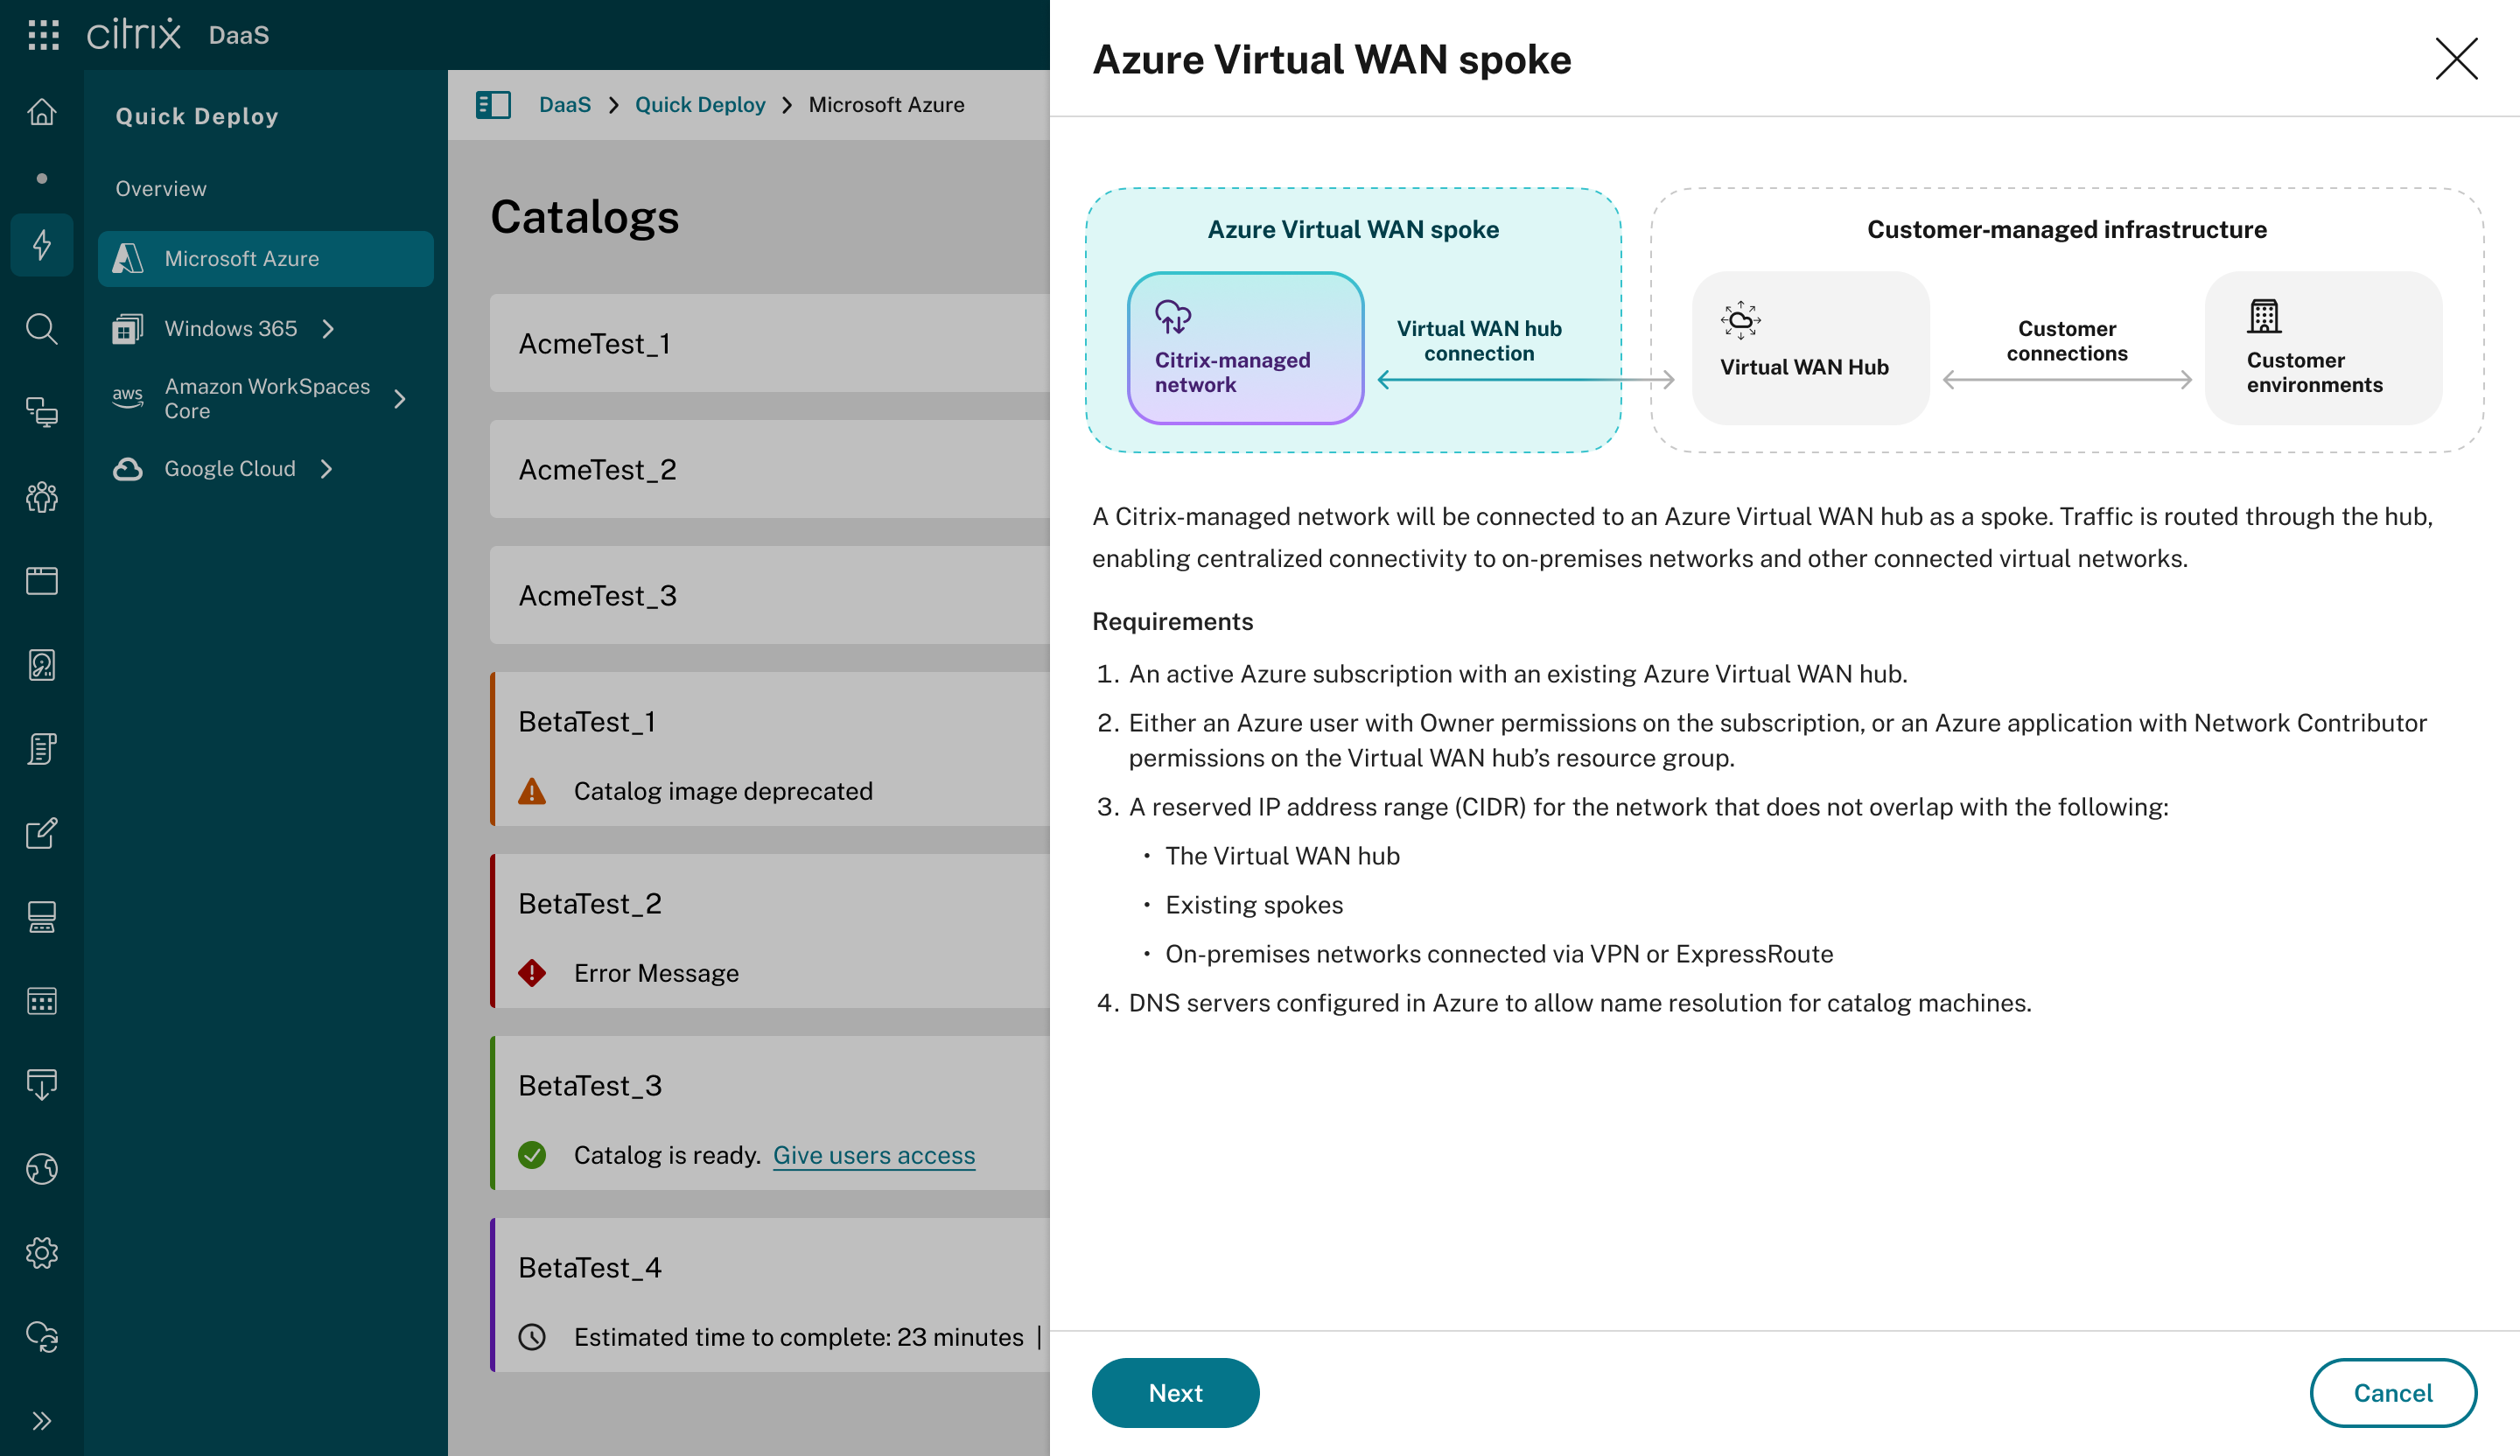Image resolution: width=2520 pixels, height=1456 pixels.
Task: Open the AcmeTest_2 catalog card
Action: coord(769,469)
